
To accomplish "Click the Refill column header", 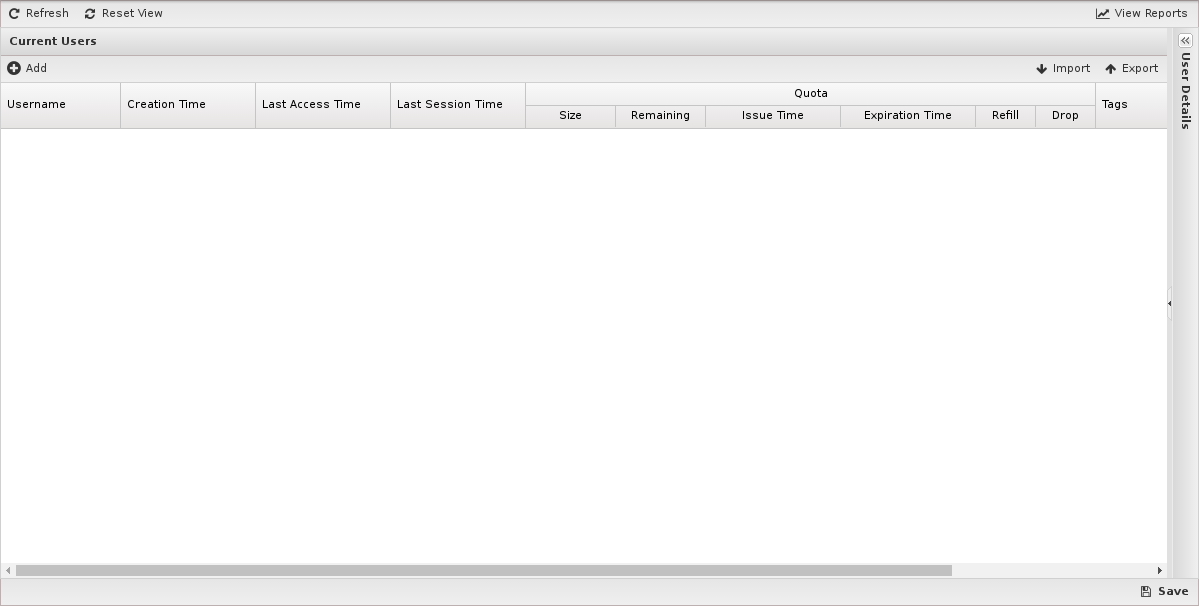I will [x=1006, y=116].
